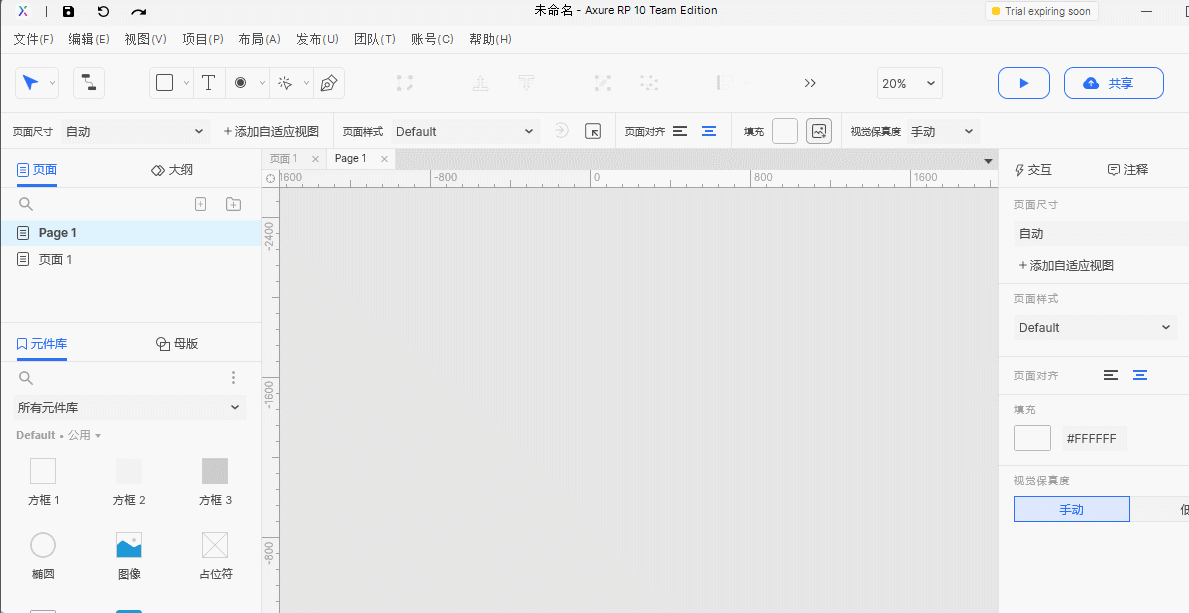Switch to the 大纲 outline tab

pos(172,170)
